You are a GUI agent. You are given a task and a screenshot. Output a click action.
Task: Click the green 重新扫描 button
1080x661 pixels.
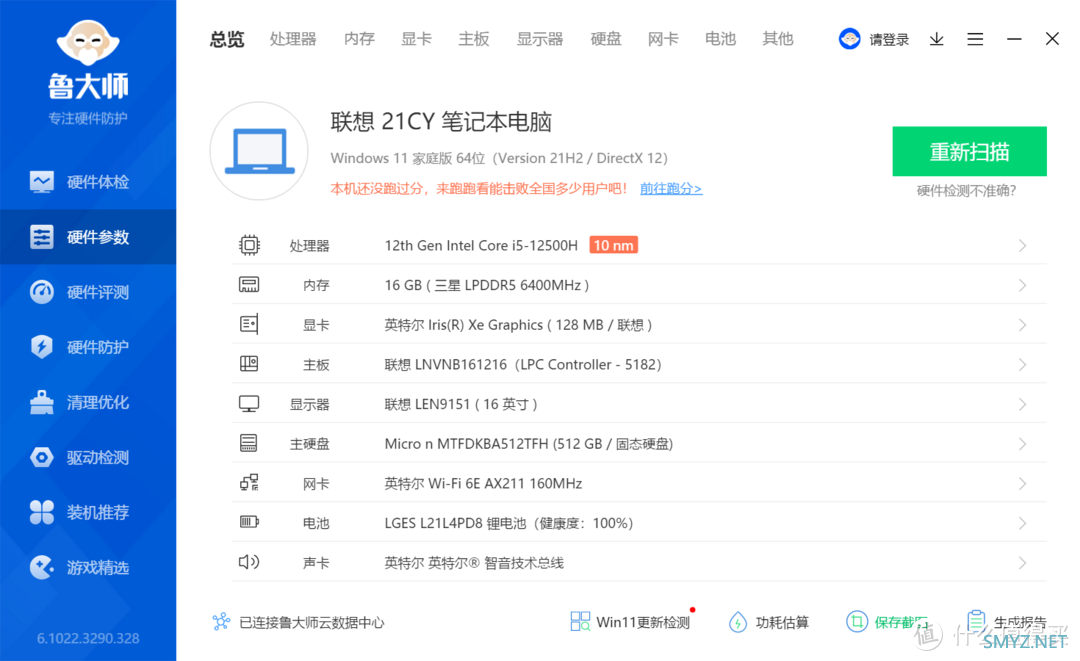click(x=969, y=151)
